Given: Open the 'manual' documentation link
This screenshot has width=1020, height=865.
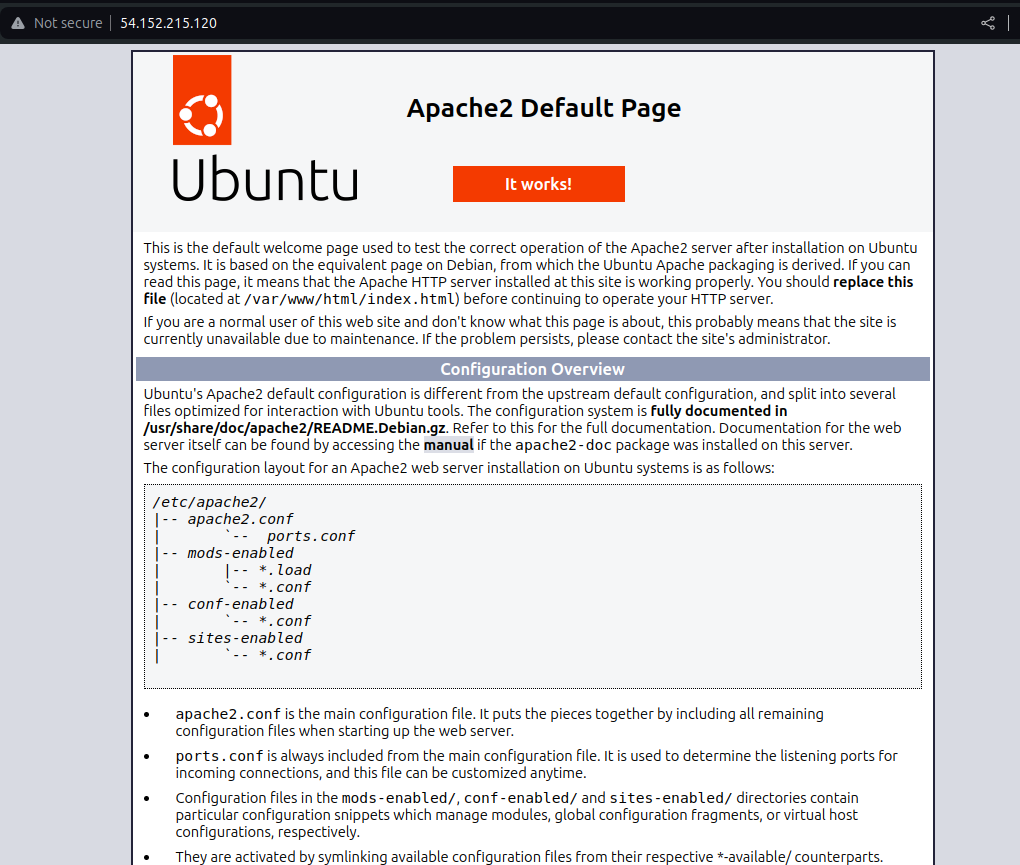Looking at the screenshot, I should 448,444.
